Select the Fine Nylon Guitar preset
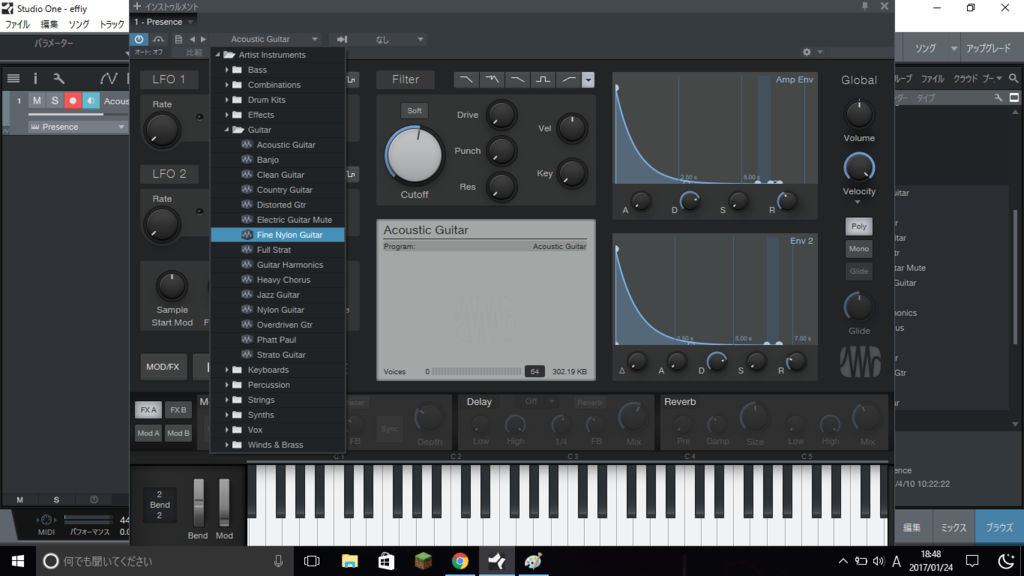The height and width of the screenshot is (576, 1024). pyautogui.click(x=278, y=234)
